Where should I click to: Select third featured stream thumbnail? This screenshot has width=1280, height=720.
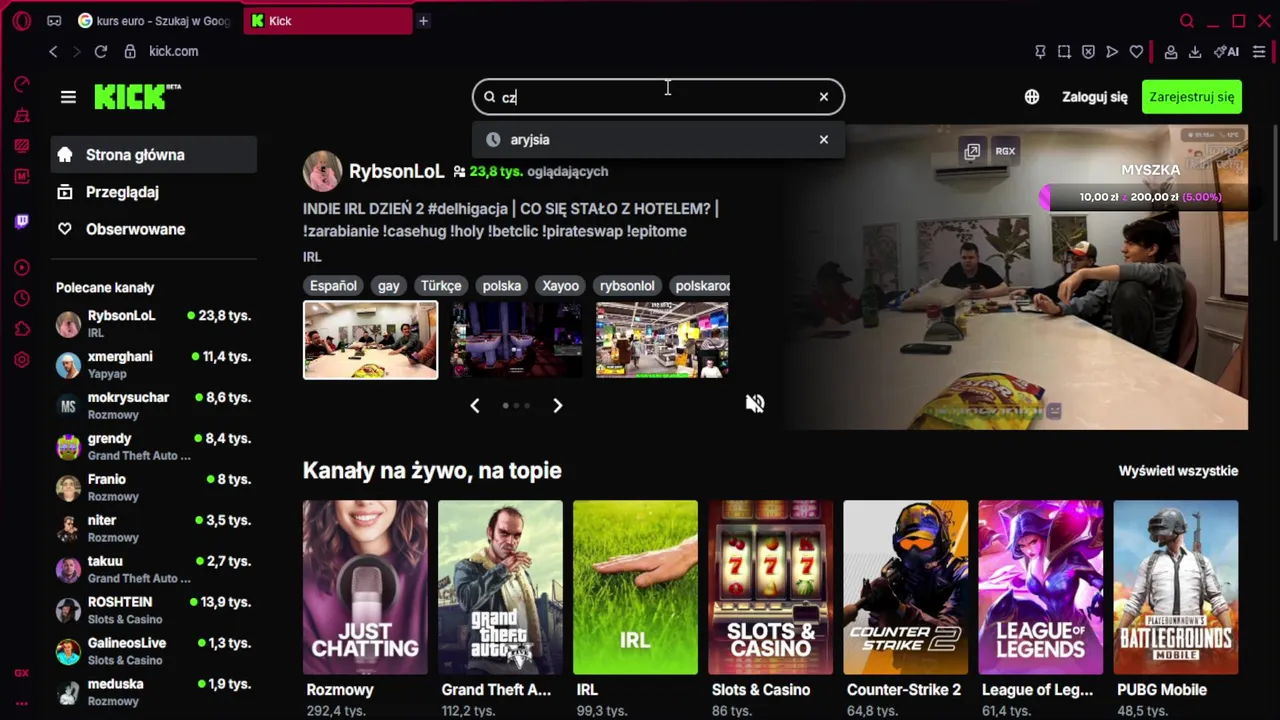click(662, 340)
